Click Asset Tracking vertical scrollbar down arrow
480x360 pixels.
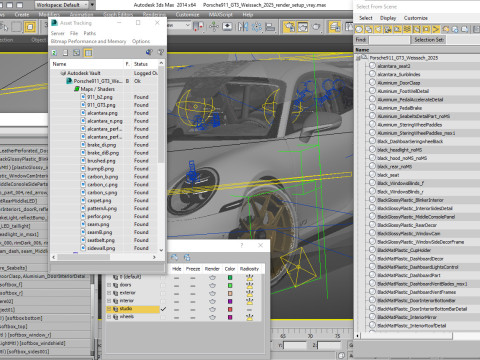click(x=161, y=250)
